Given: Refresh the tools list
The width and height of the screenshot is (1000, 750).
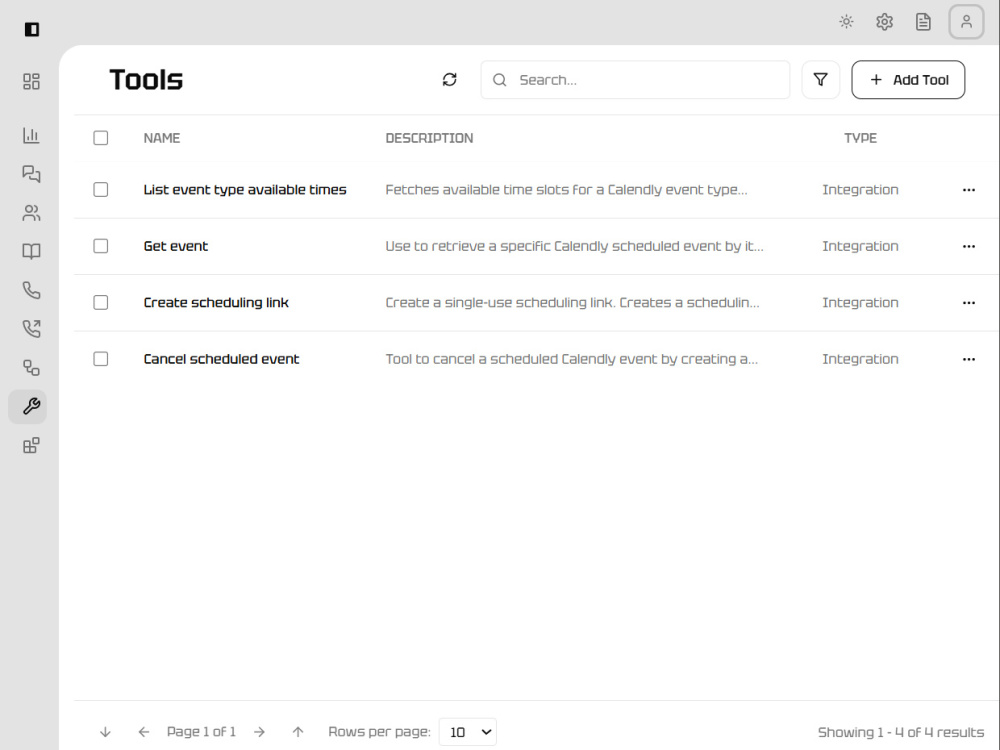Looking at the screenshot, I should [x=450, y=80].
